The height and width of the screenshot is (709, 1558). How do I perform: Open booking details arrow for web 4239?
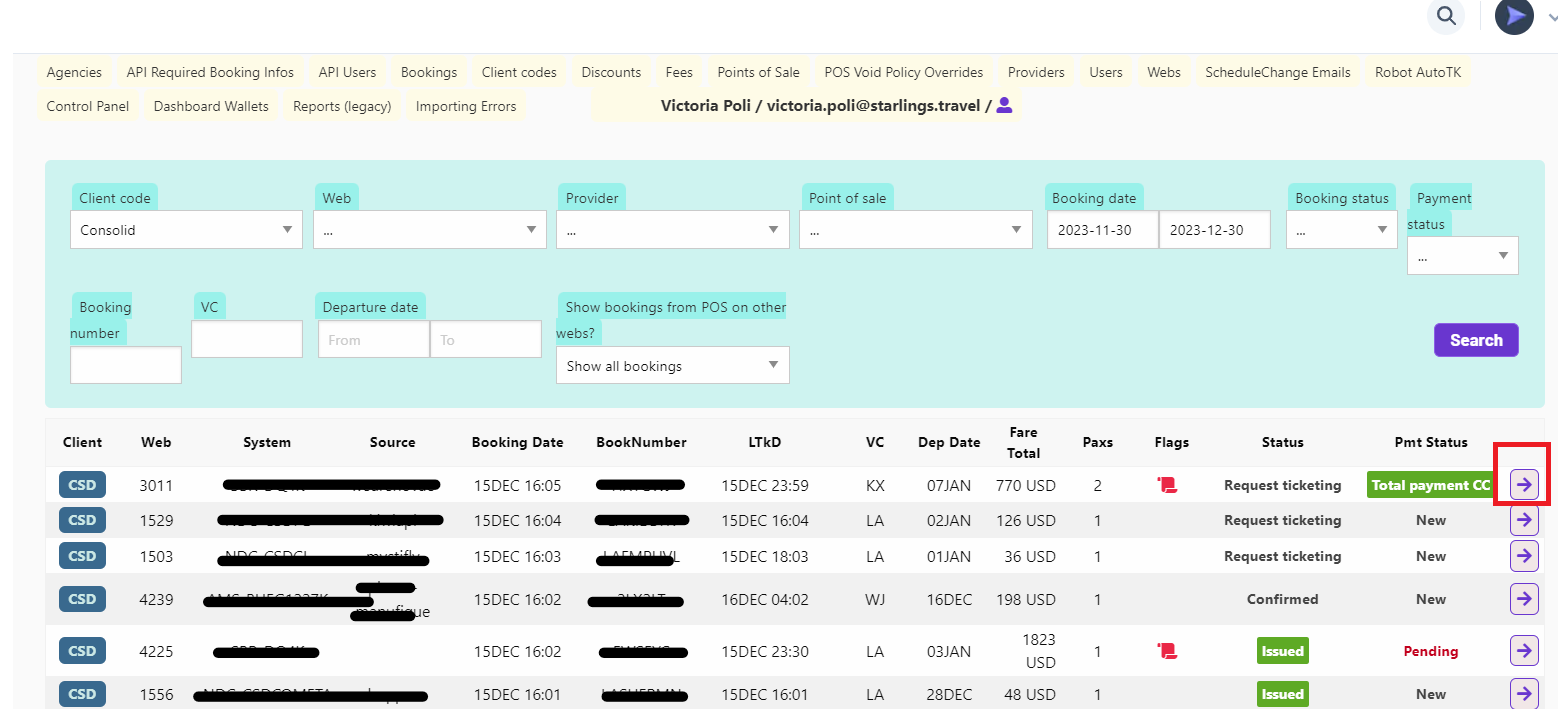click(1523, 599)
